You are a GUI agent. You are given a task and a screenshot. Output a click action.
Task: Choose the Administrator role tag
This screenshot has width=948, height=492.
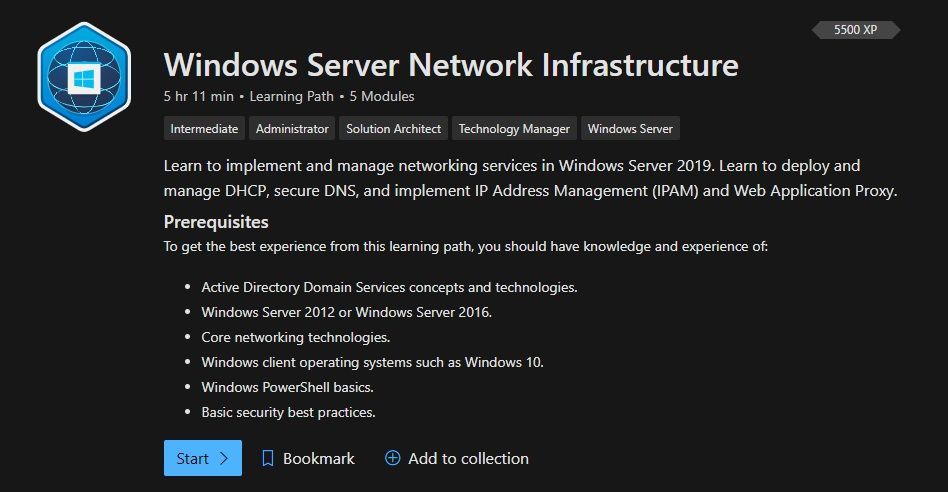pos(292,129)
